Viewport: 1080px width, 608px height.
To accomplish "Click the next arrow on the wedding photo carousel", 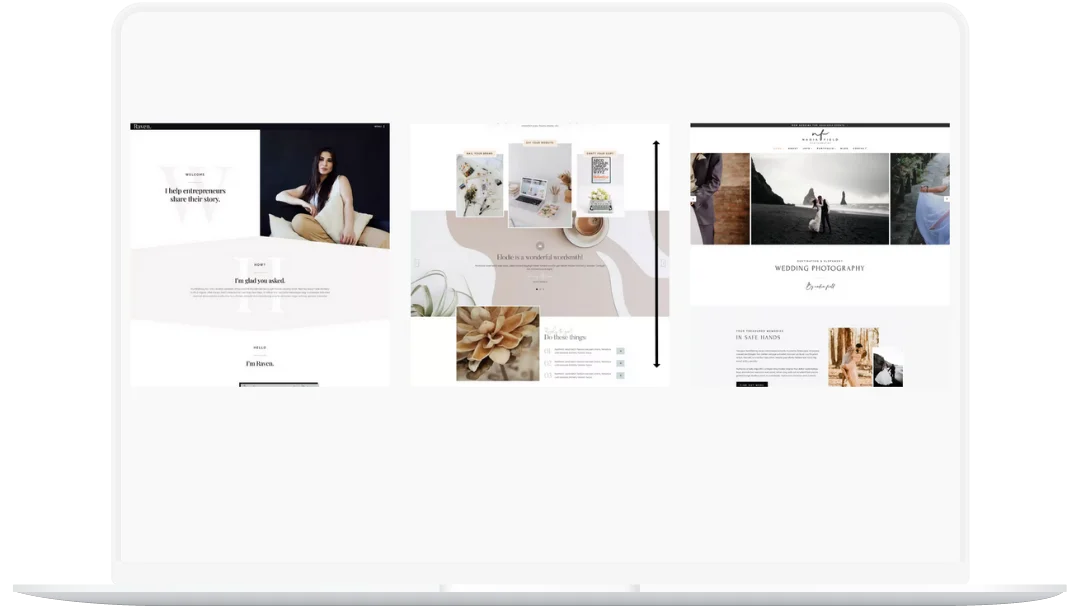I will pyautogui.click(x=946, y=199).
